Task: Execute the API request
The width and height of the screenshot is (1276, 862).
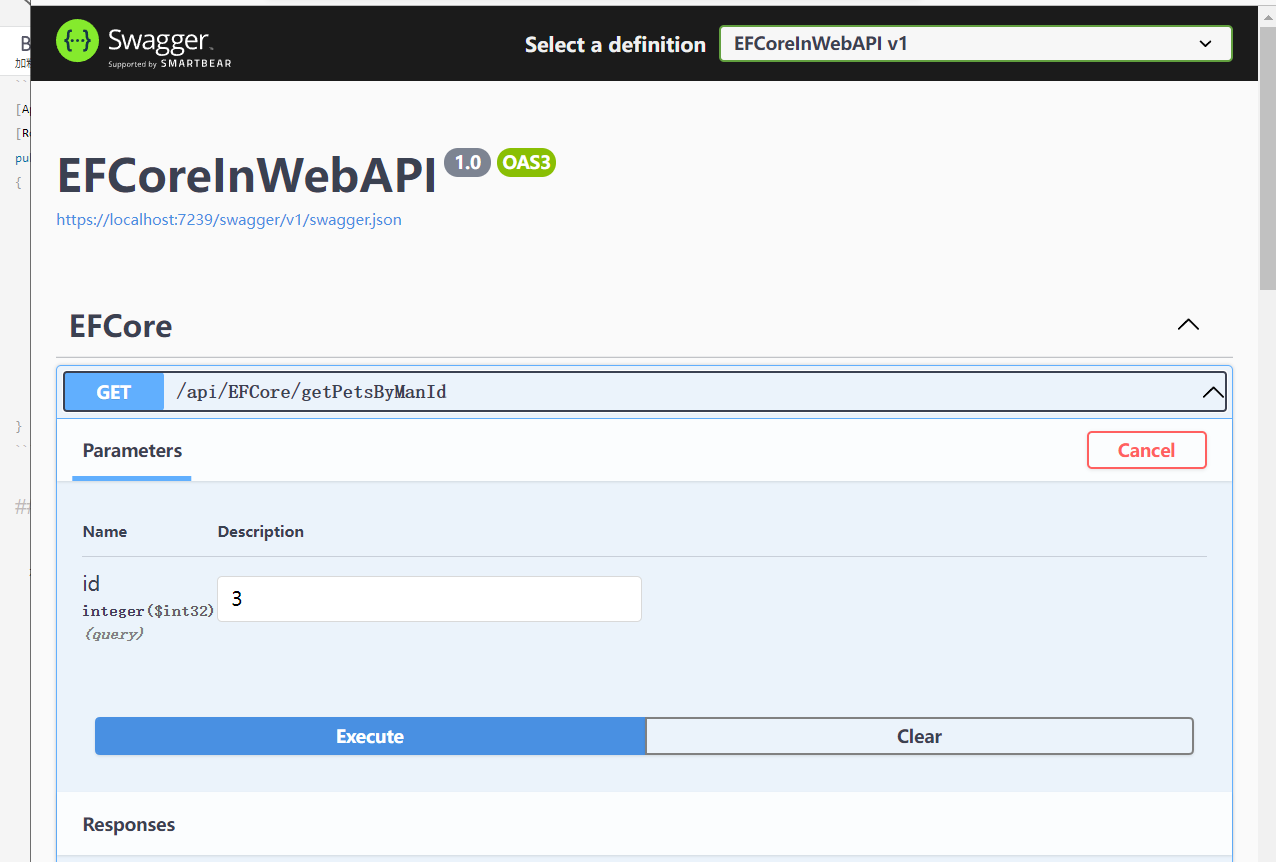Action: 370,736
